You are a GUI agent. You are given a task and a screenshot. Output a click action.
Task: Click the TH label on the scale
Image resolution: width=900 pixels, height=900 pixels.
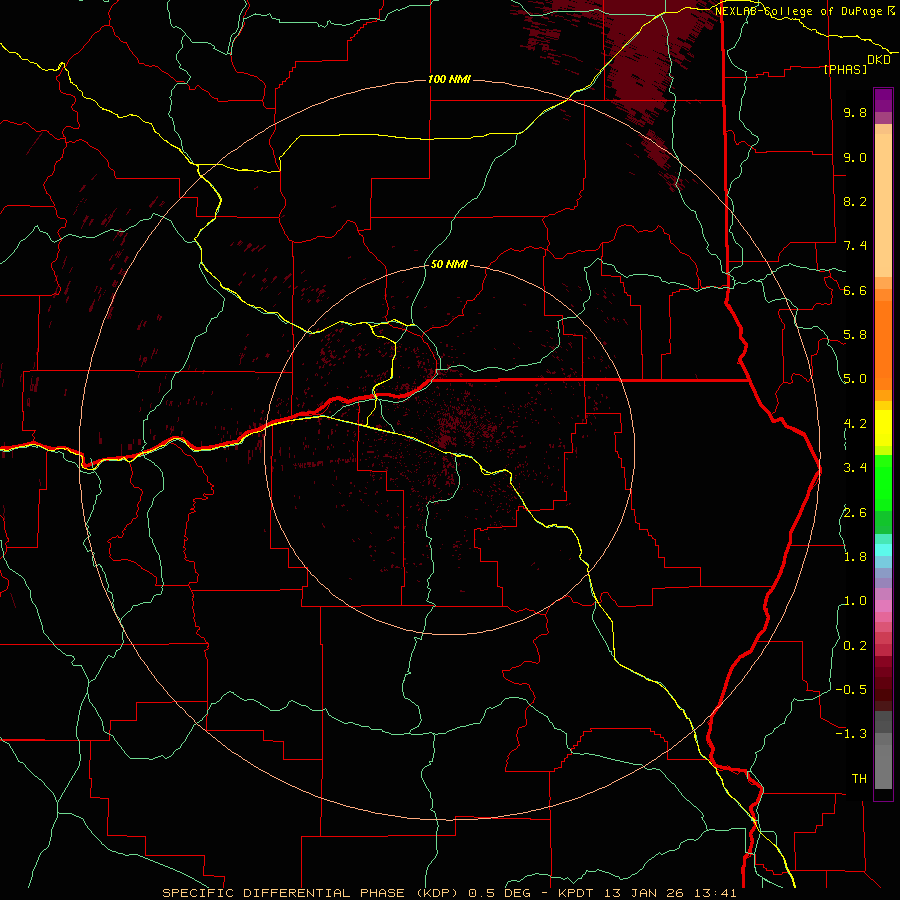(x=859, y=779)
